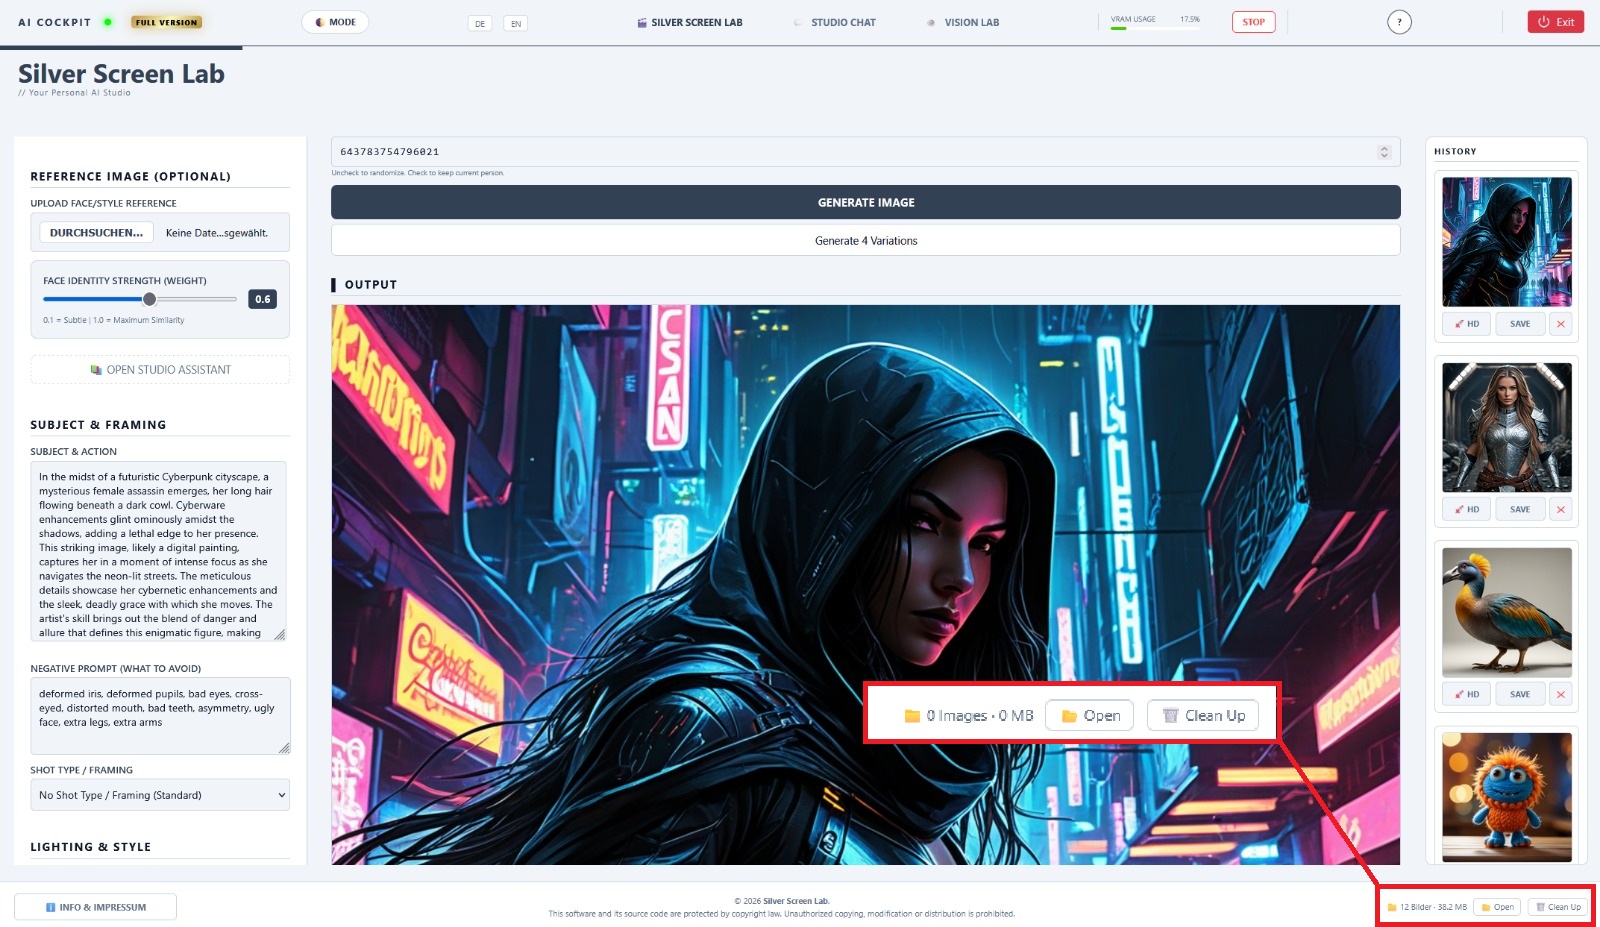The image size is (1600, 927).
Task: Expand the Shot Type / Framing dropdown
Action: [x=160, y=795]
